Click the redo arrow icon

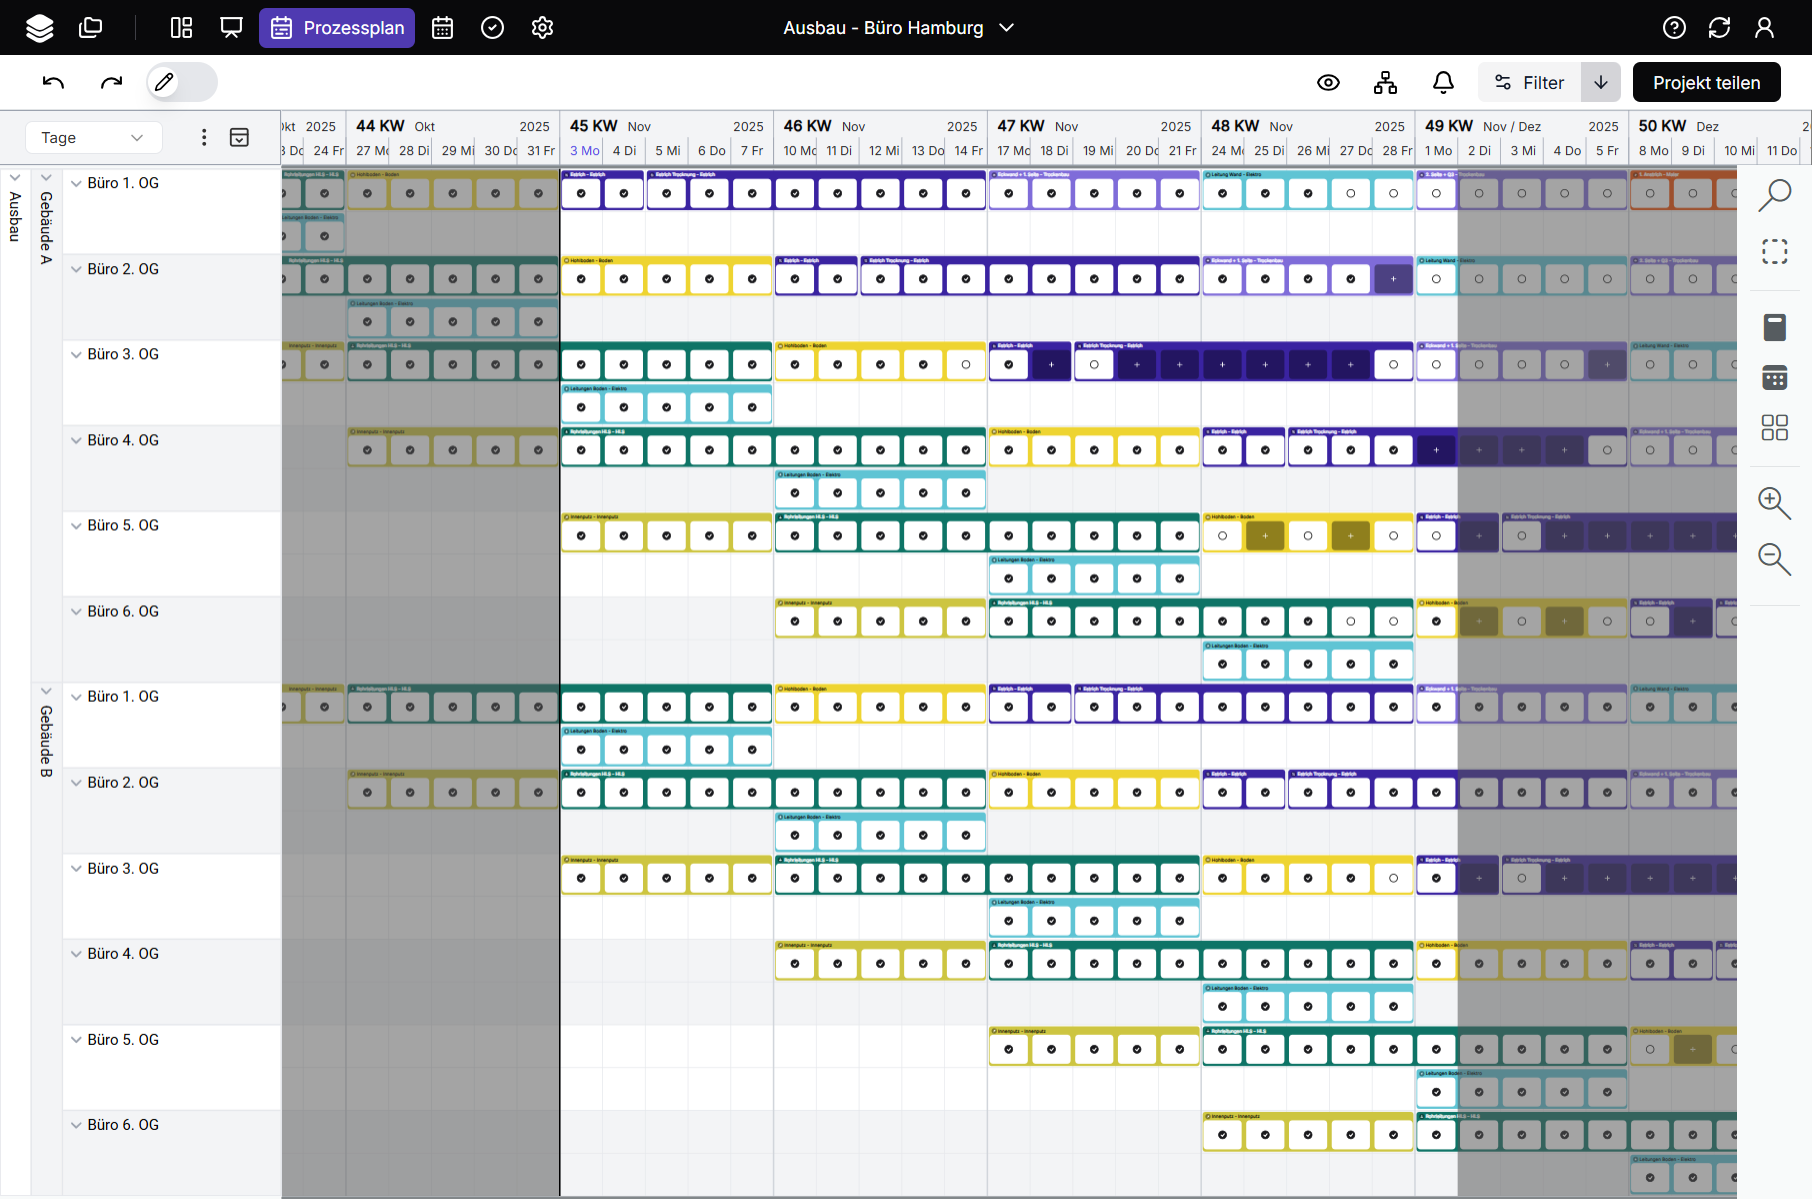click(111, 83)
